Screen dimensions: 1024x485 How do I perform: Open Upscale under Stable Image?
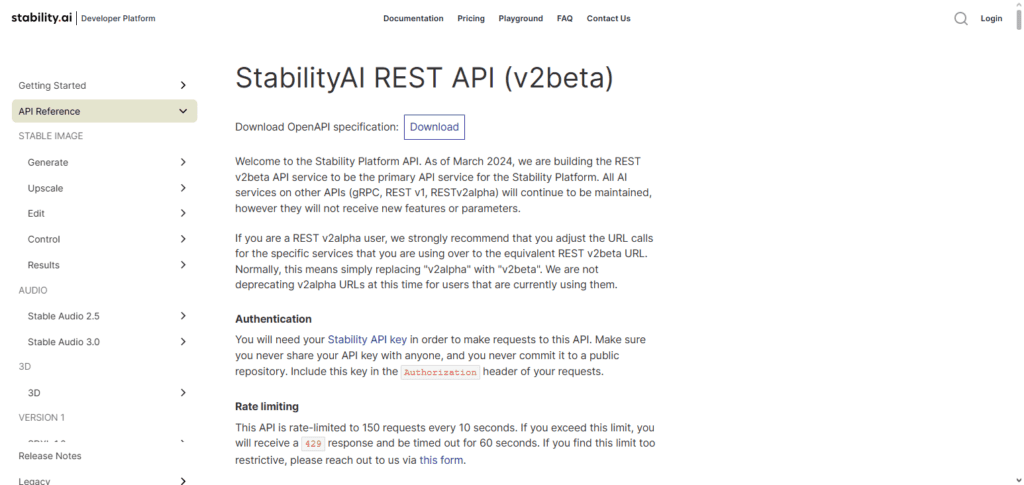pos(45,188)
